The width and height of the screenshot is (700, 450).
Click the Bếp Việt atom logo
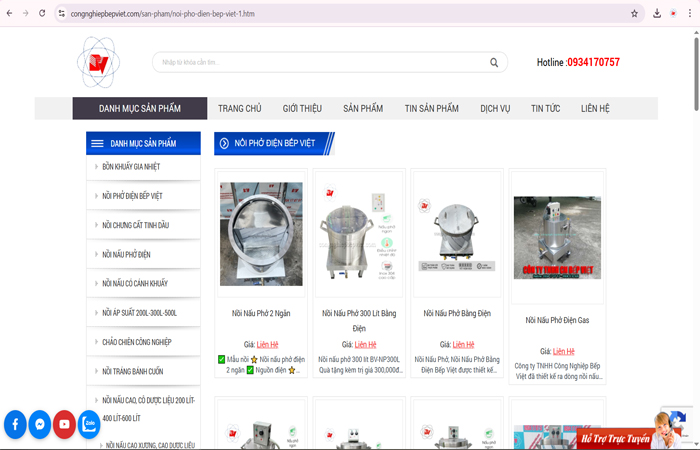98,62
